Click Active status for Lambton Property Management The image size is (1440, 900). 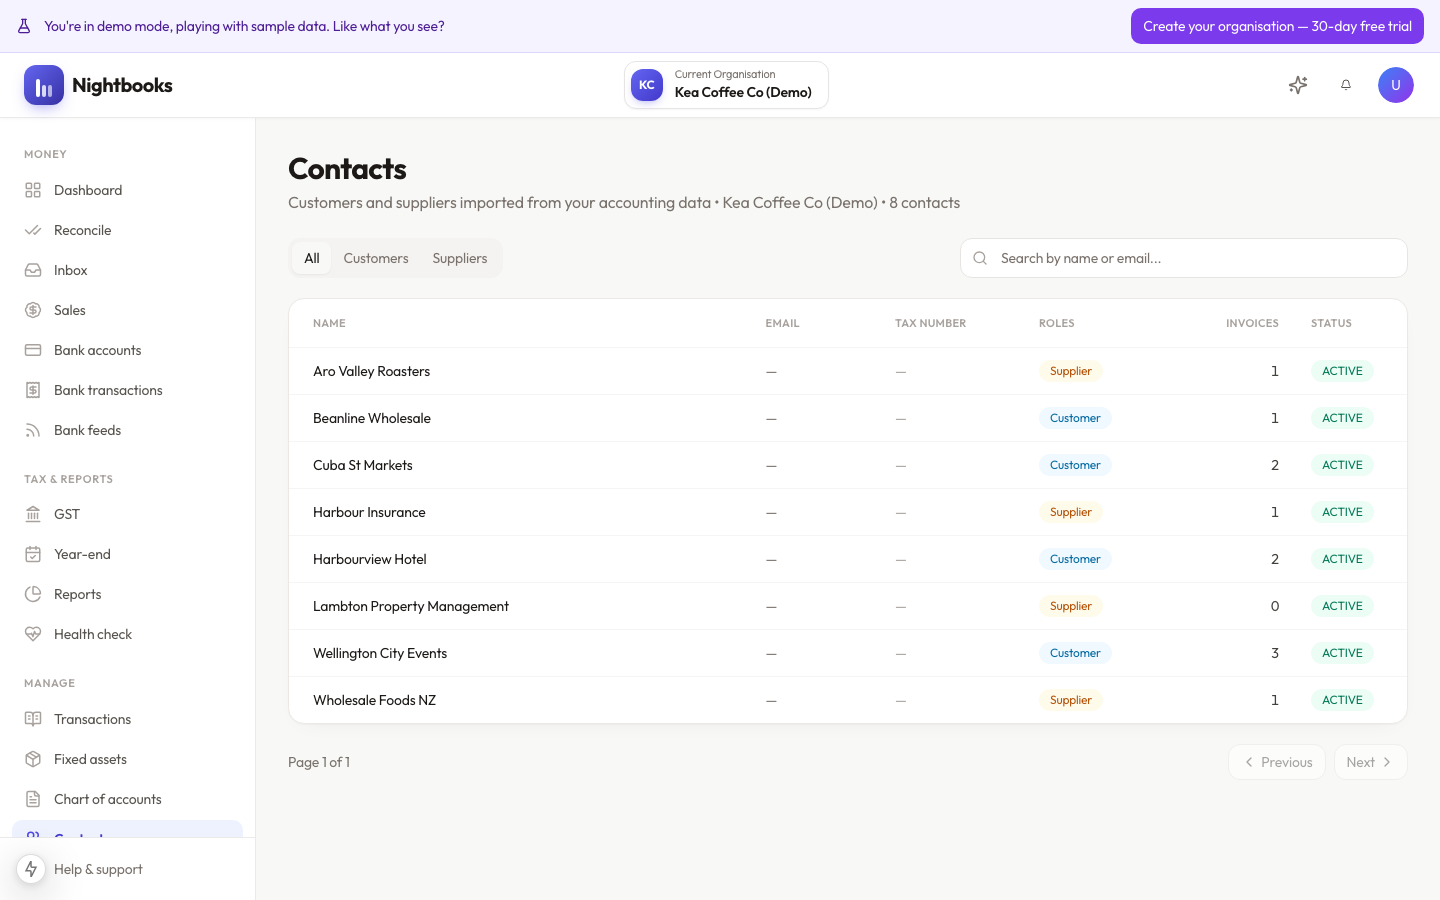pyautogui.click(x=1342, y=606)
